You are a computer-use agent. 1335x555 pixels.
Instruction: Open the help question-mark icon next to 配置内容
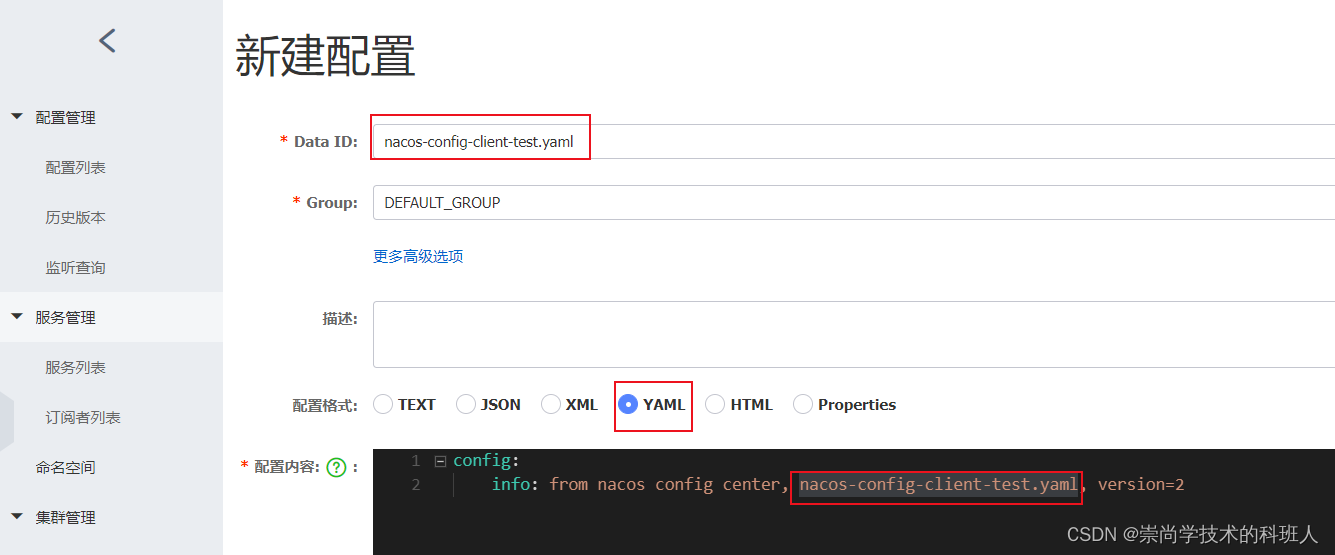coord(336,467)
